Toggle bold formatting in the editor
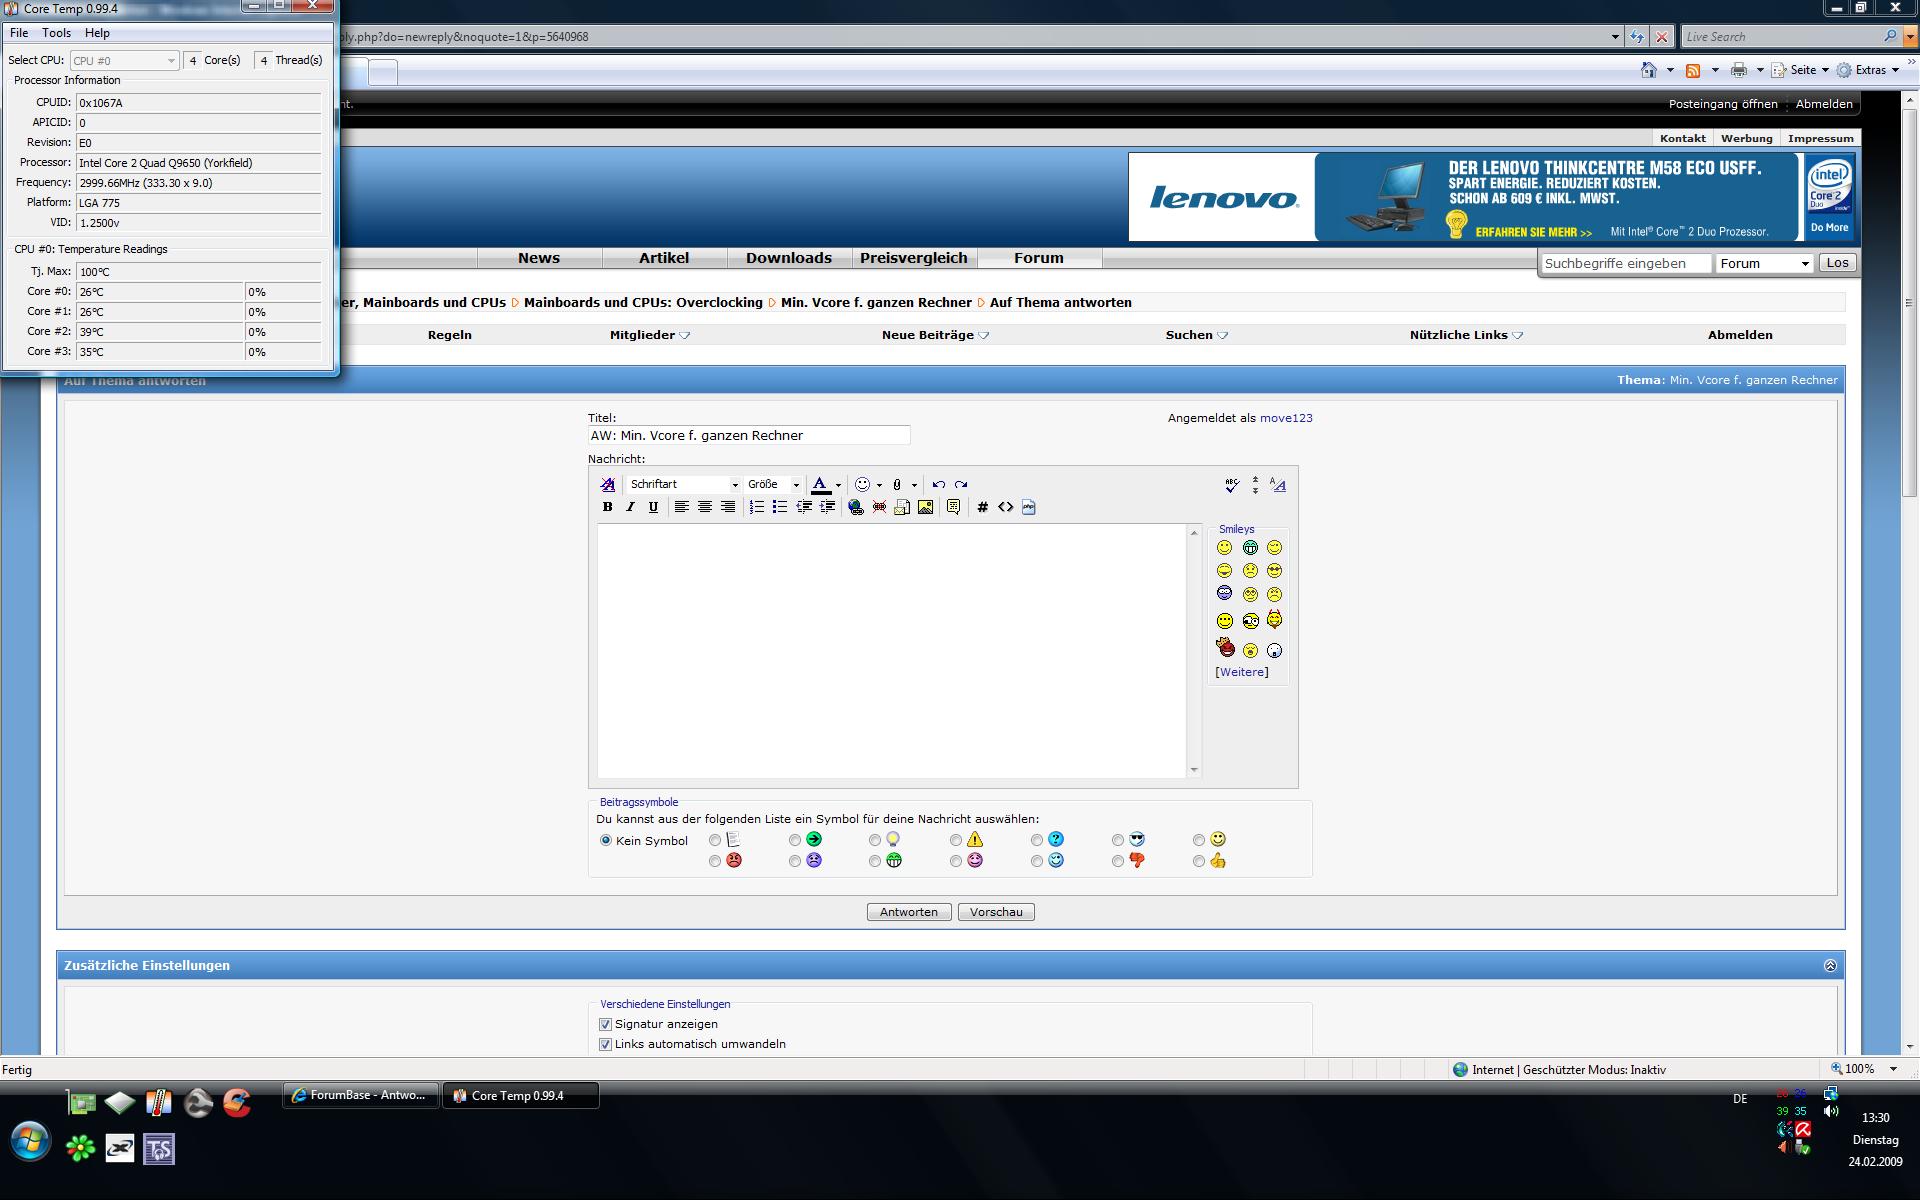The height and width of the screenshot is (1200, 1920). pos(607,507)
